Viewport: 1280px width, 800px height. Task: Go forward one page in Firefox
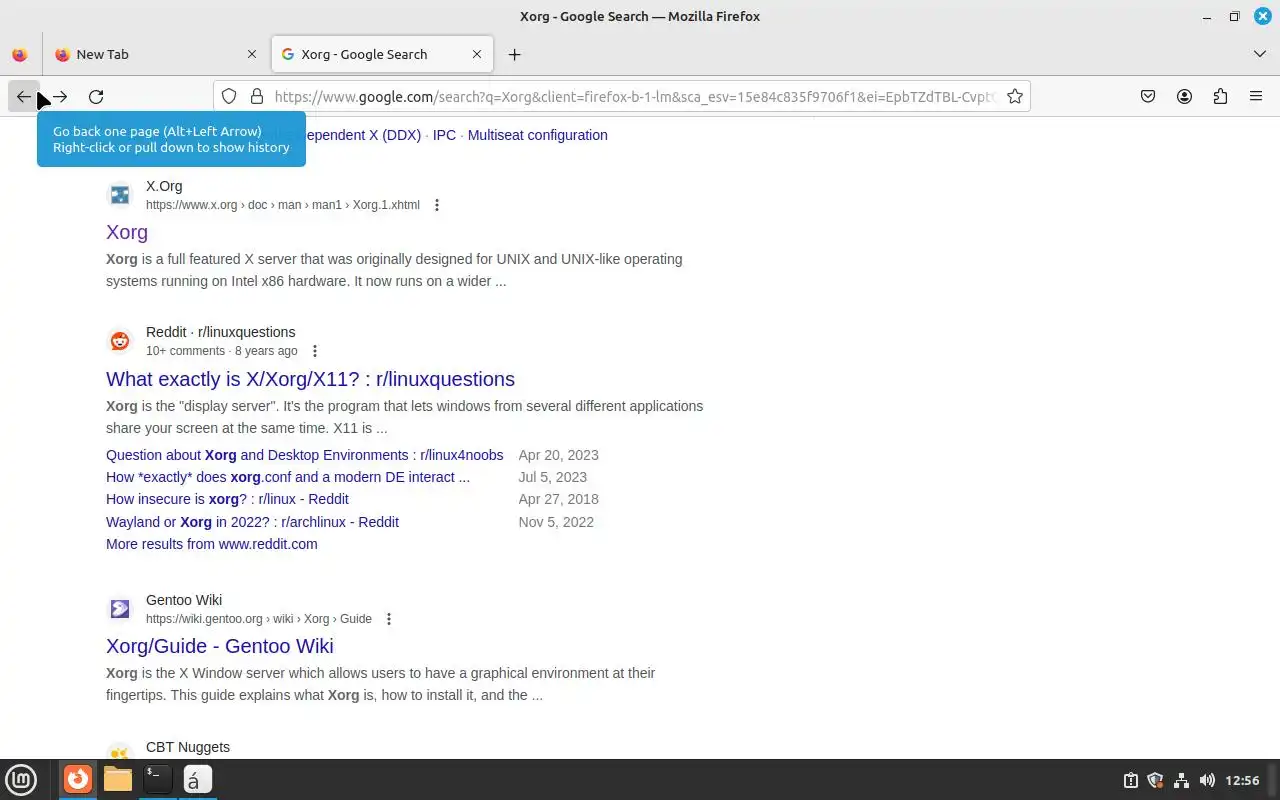(x=60, y=97)
